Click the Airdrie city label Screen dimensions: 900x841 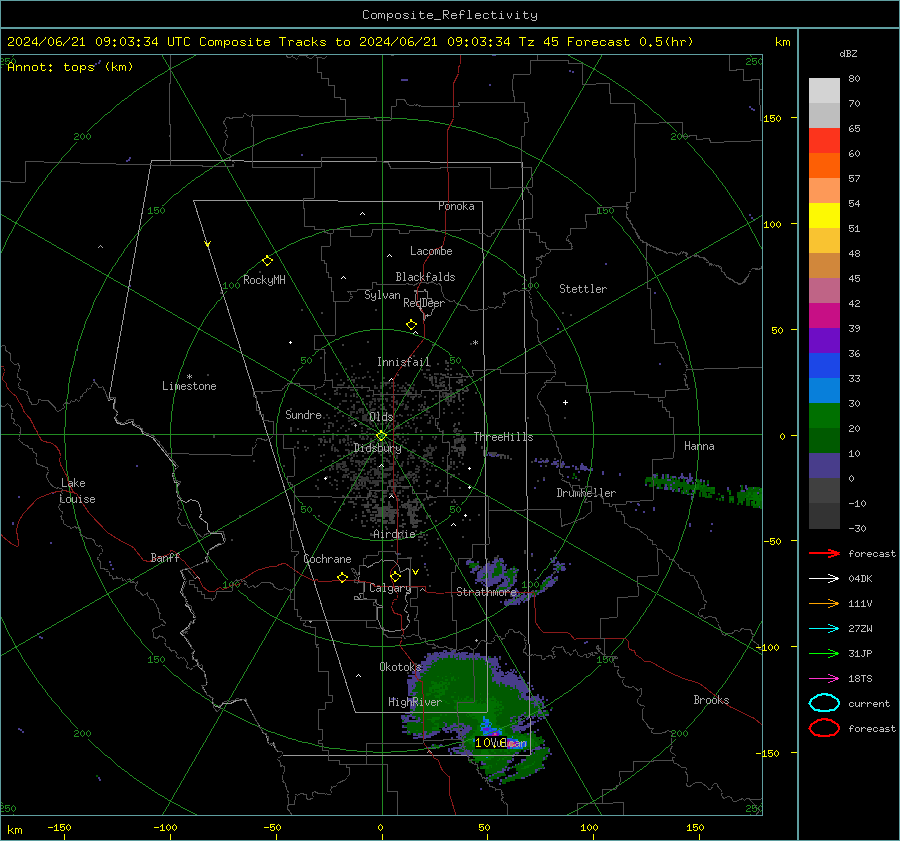tap(394, 534)
